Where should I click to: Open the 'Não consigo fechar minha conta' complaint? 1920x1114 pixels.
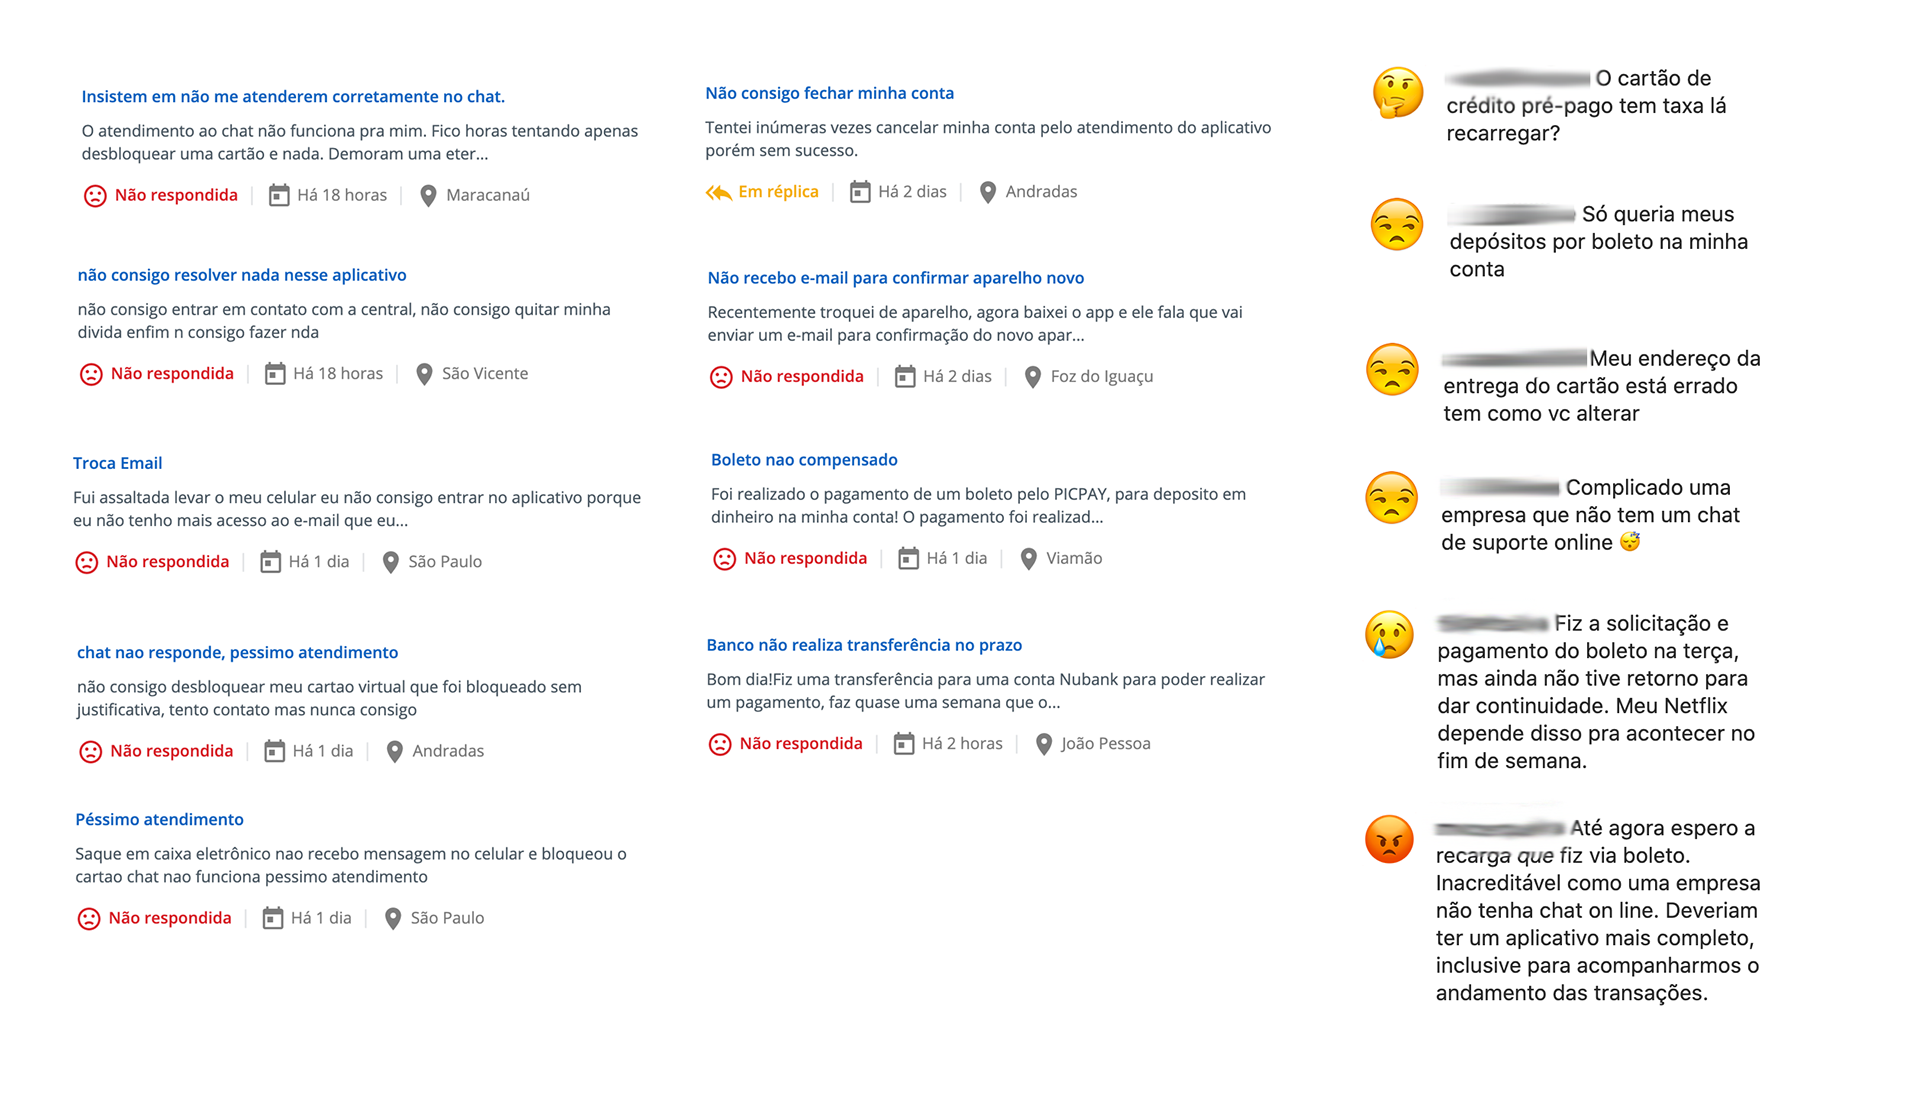829,93
